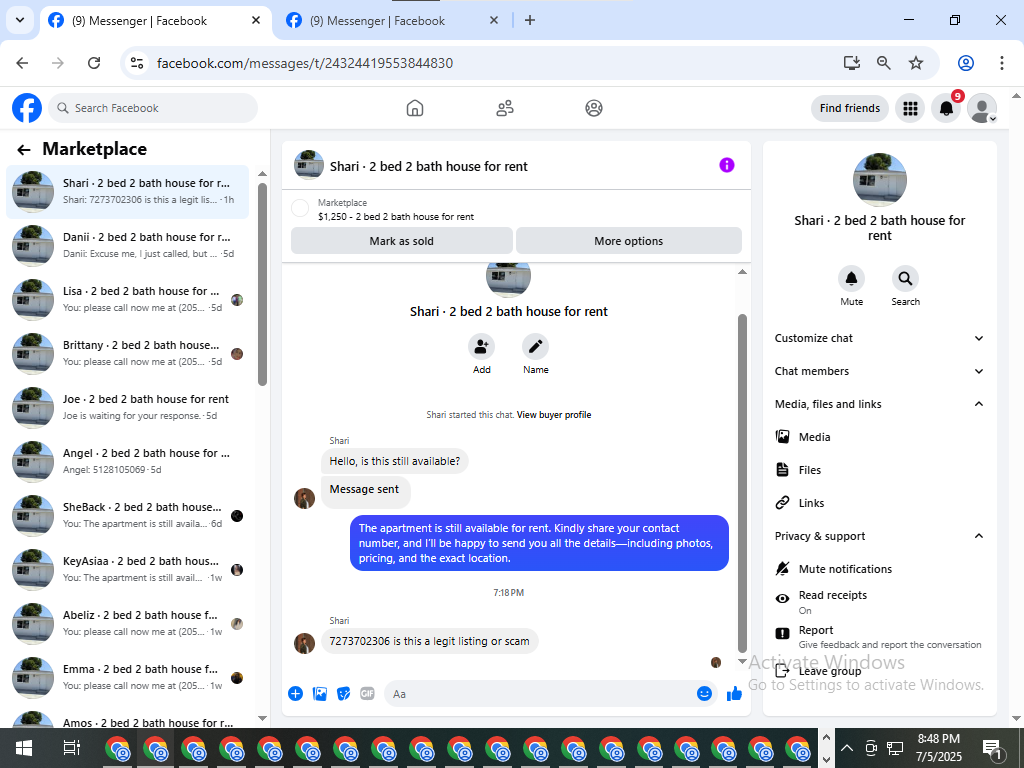
Task: Open Lisa's conversation in the list
Action: [127, 300]
